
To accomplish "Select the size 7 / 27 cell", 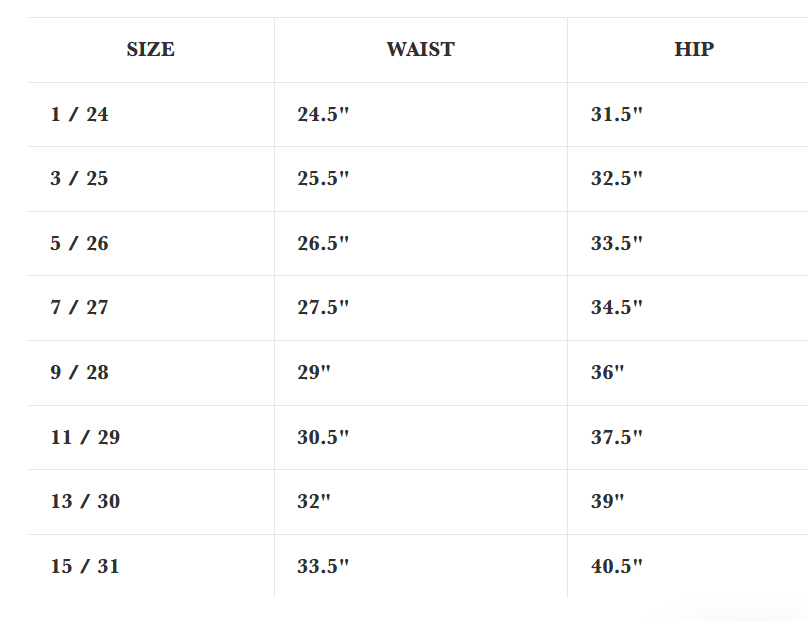I will coord(80,308).
